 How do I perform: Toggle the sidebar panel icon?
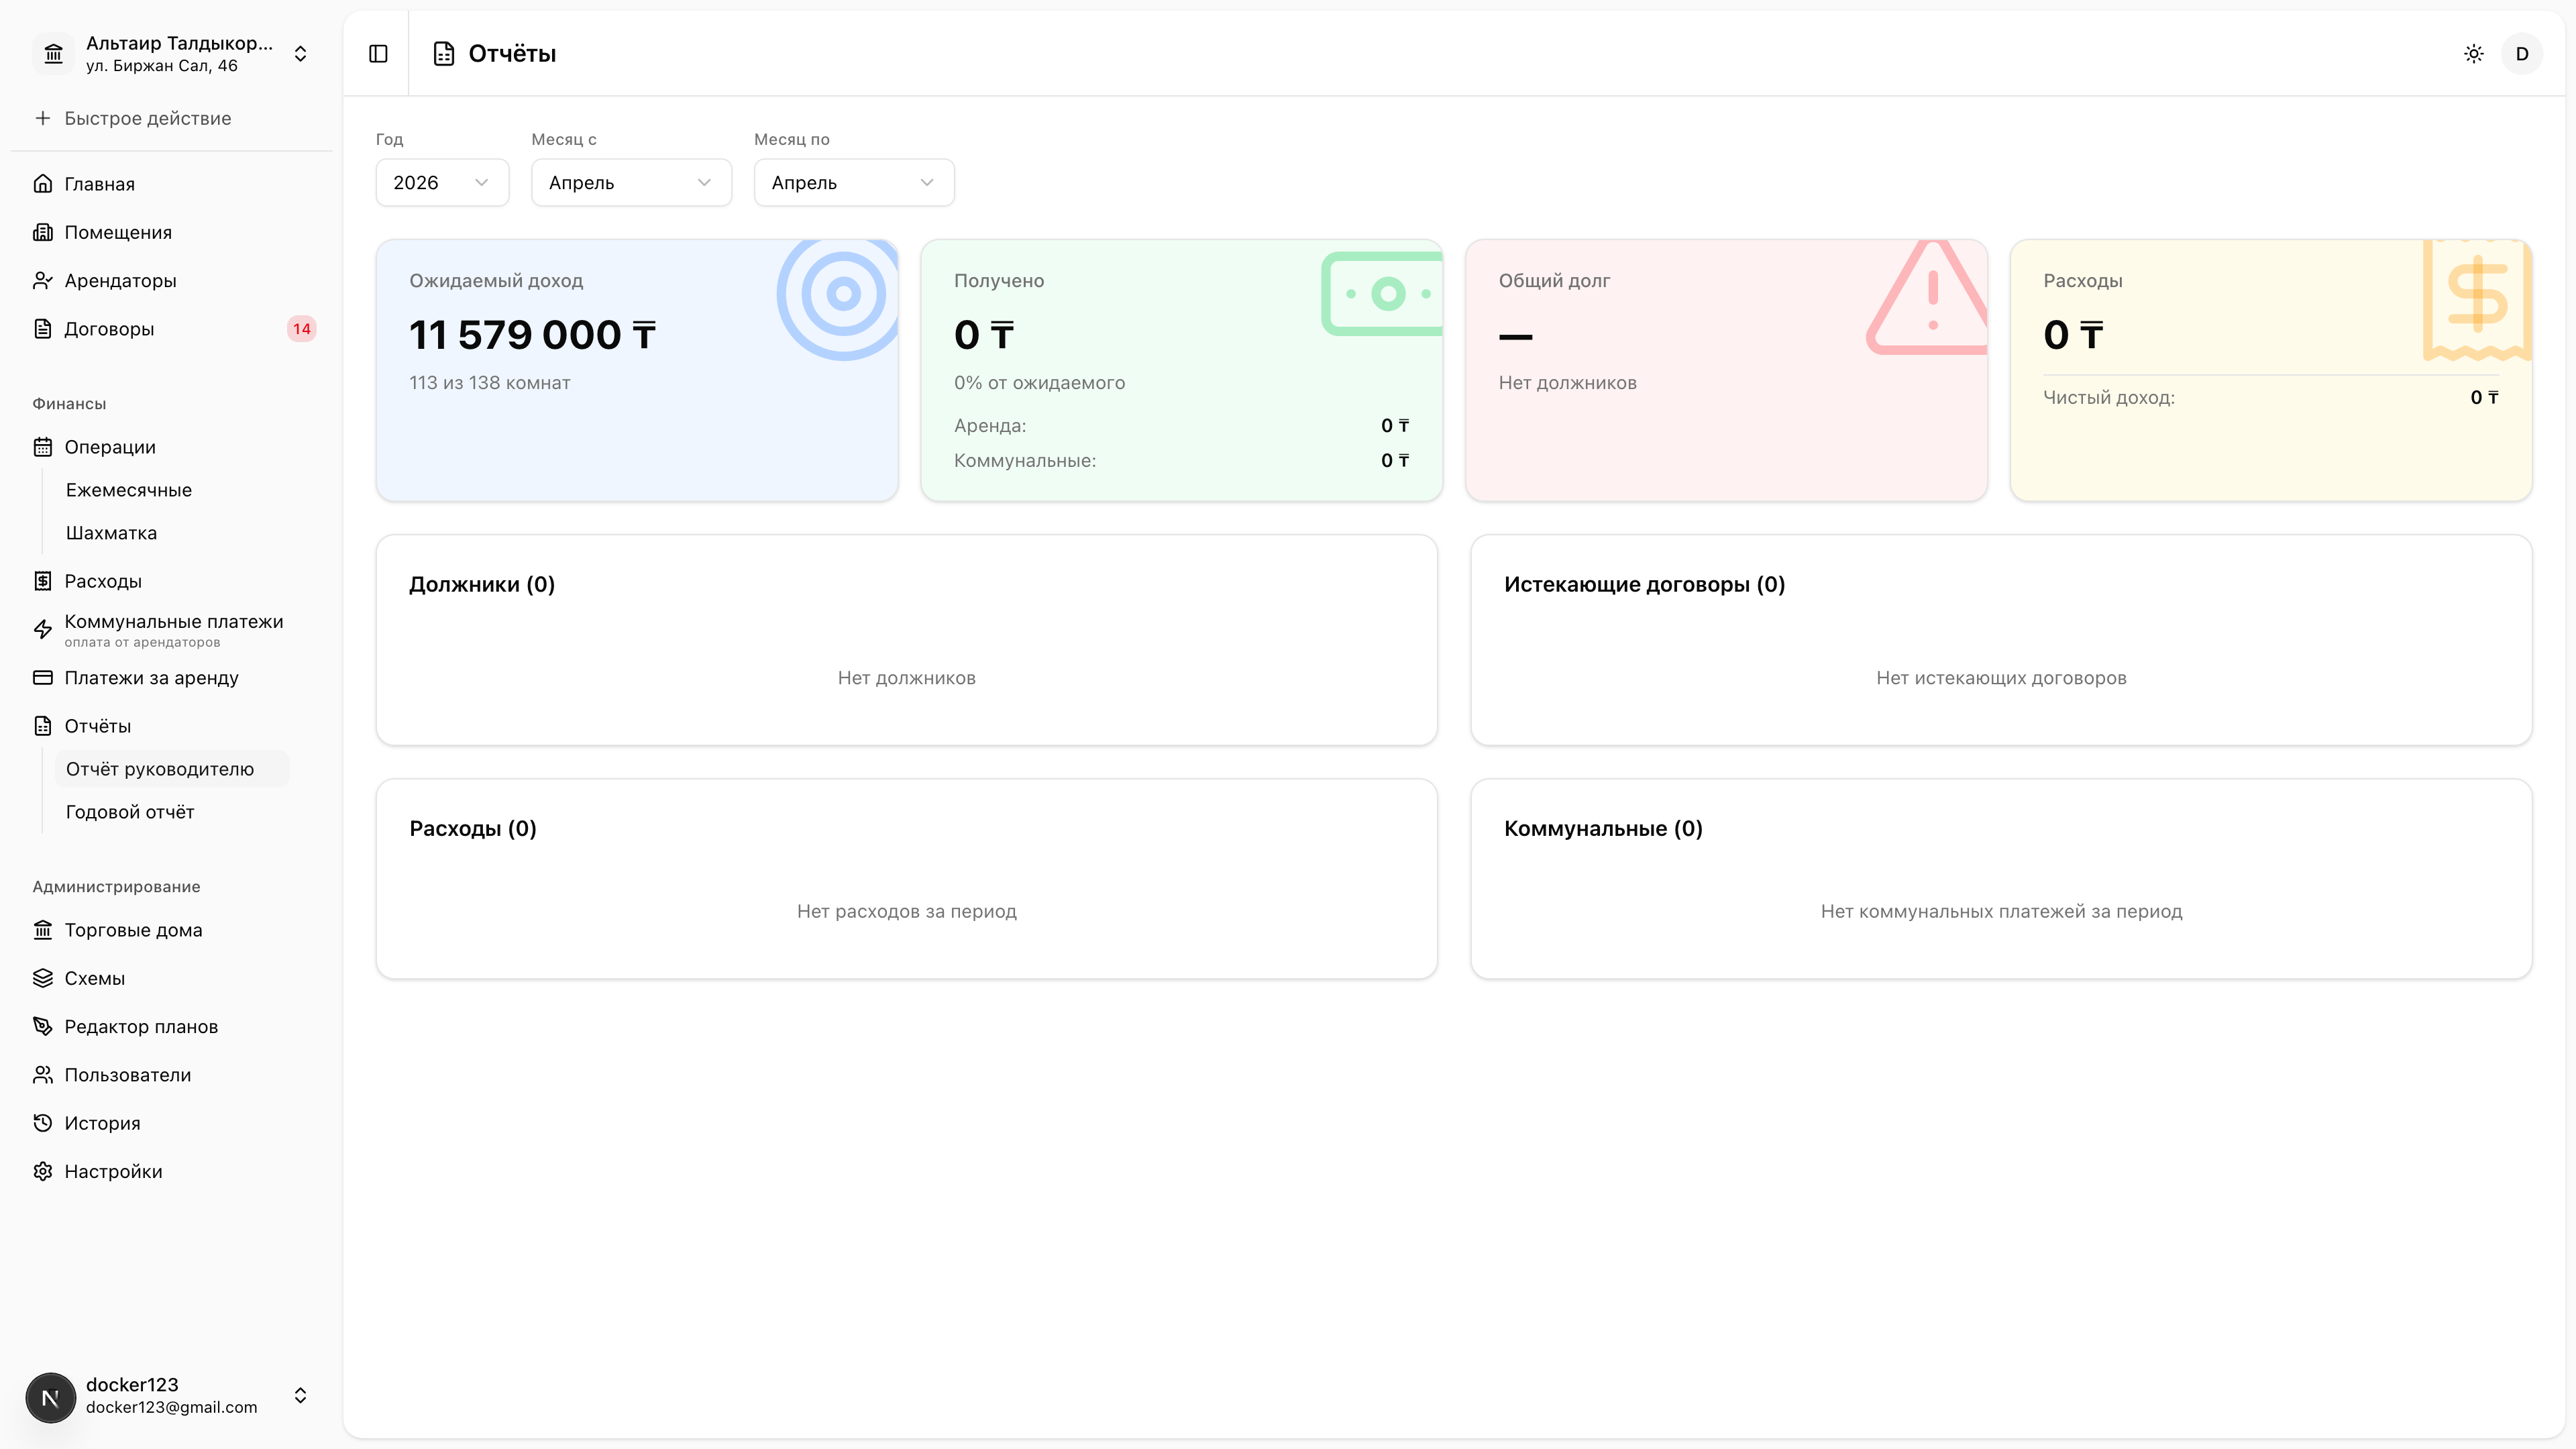[378, 54]
